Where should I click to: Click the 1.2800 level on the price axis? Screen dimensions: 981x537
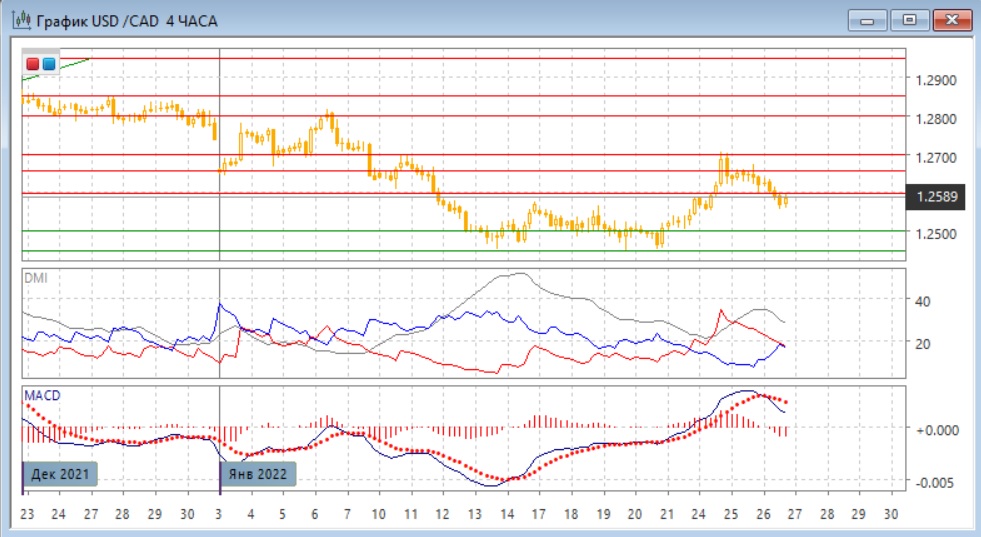tap(938, 119)
